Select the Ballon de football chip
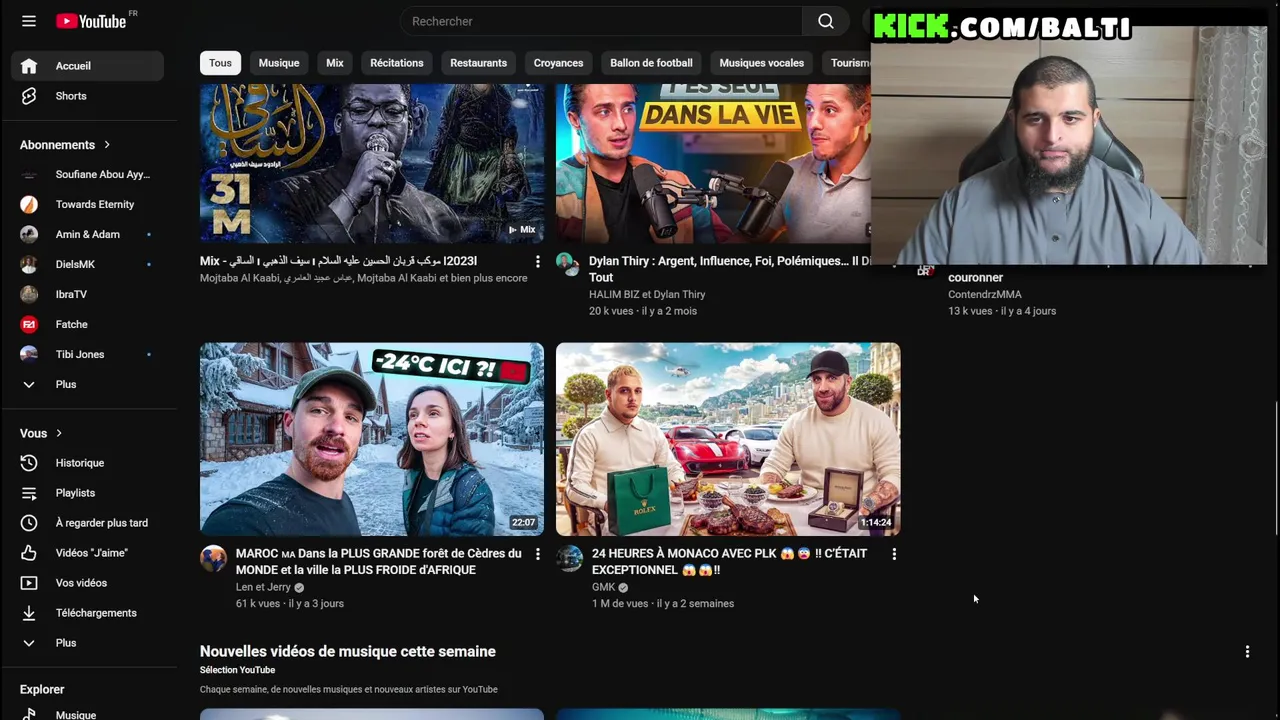Viewport: 1280px width, 720px height. (x=651, y=63)
